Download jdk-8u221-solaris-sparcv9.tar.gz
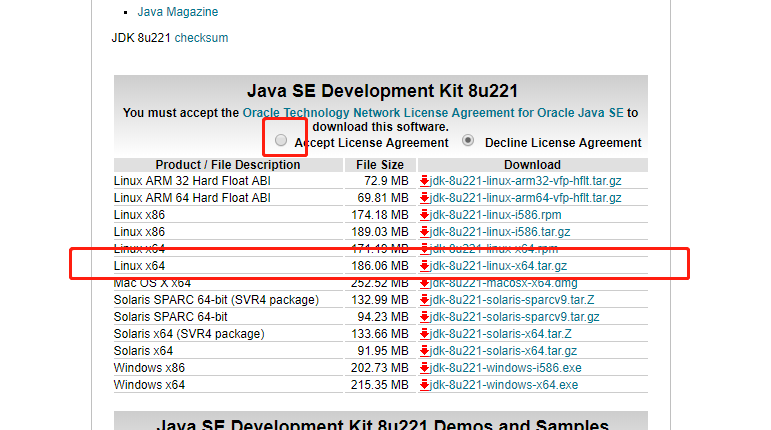Viewport: 771px width, 430px height. pyautogui.click(x=514, y=317)
